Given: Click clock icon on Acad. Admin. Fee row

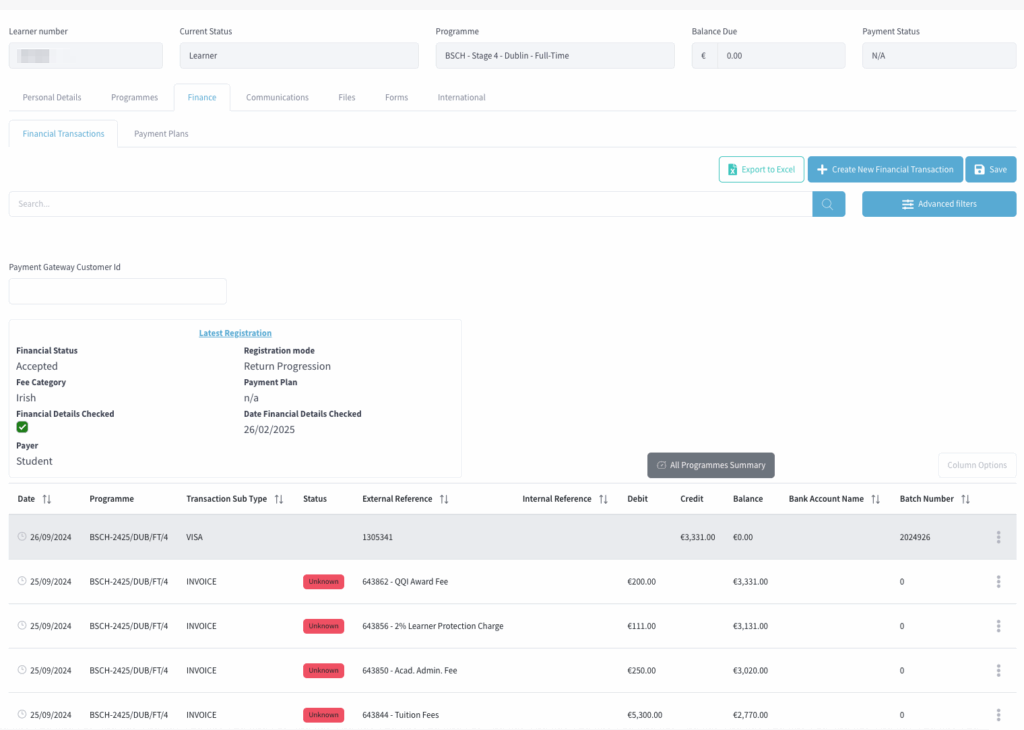Looking at the screenshot, I should (22, 670).
